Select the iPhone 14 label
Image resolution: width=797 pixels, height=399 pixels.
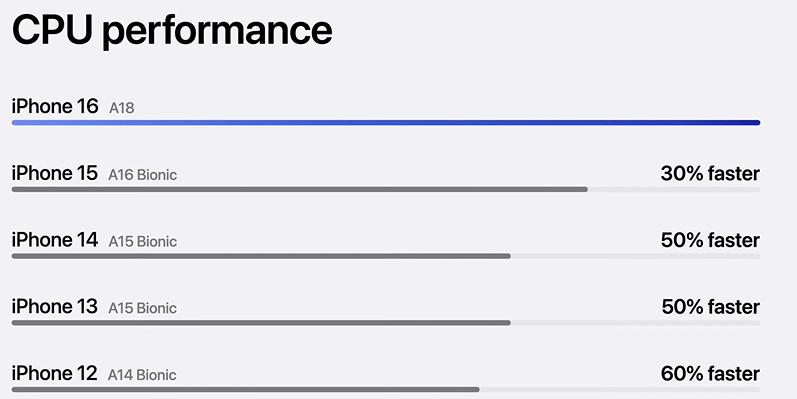55,240
